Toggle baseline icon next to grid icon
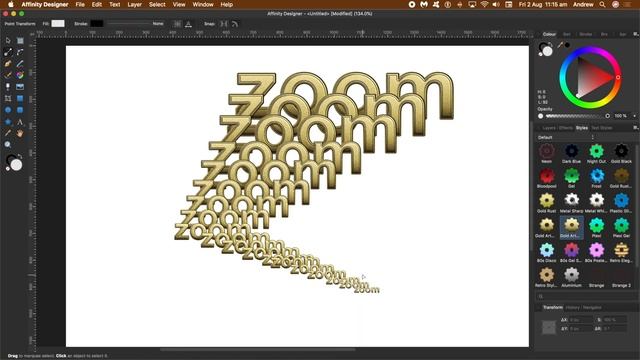640x360 pixels. pyautogui.click(x=188, y=24)
